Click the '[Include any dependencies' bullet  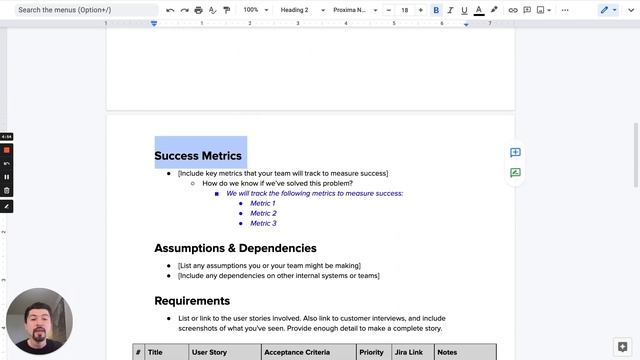point(279,276)
